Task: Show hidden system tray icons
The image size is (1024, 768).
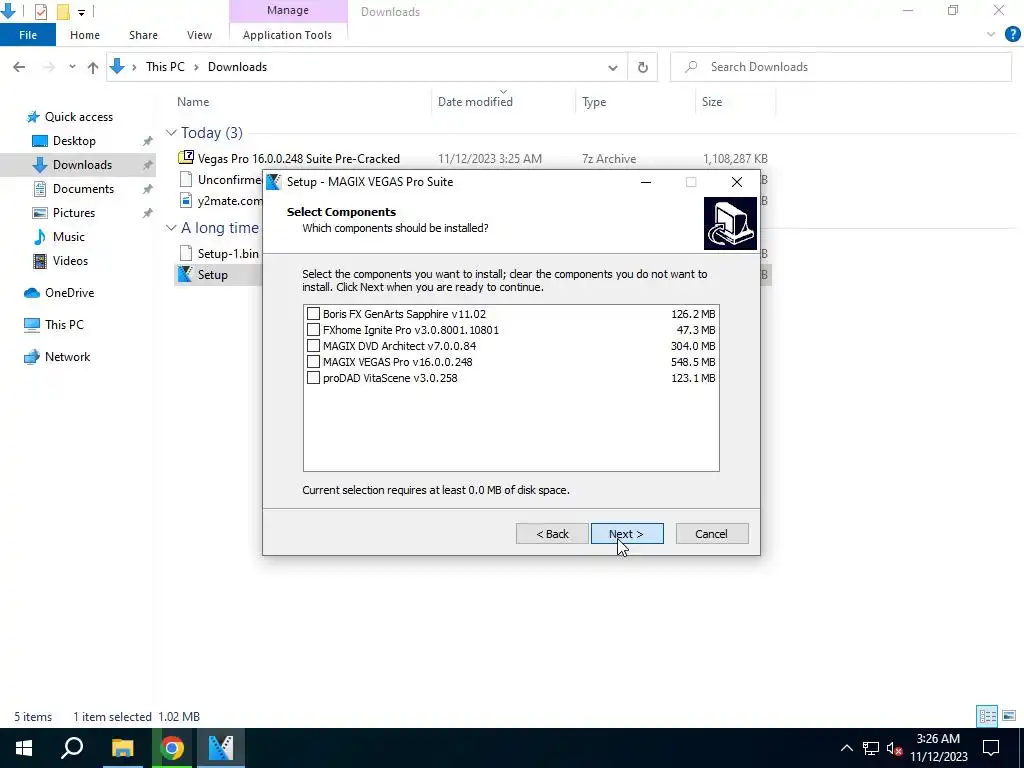Action: tap(846, 748)
